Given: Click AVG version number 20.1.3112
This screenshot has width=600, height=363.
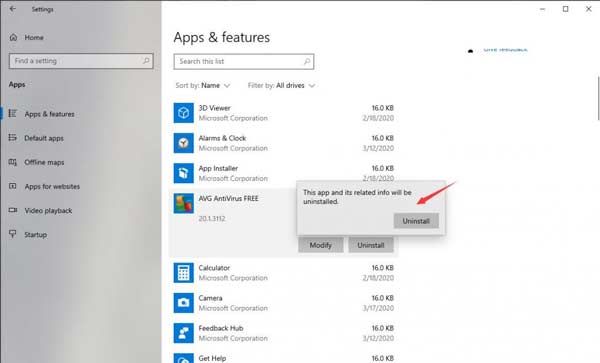Looking at the screenshot, I should pos(212,219).
